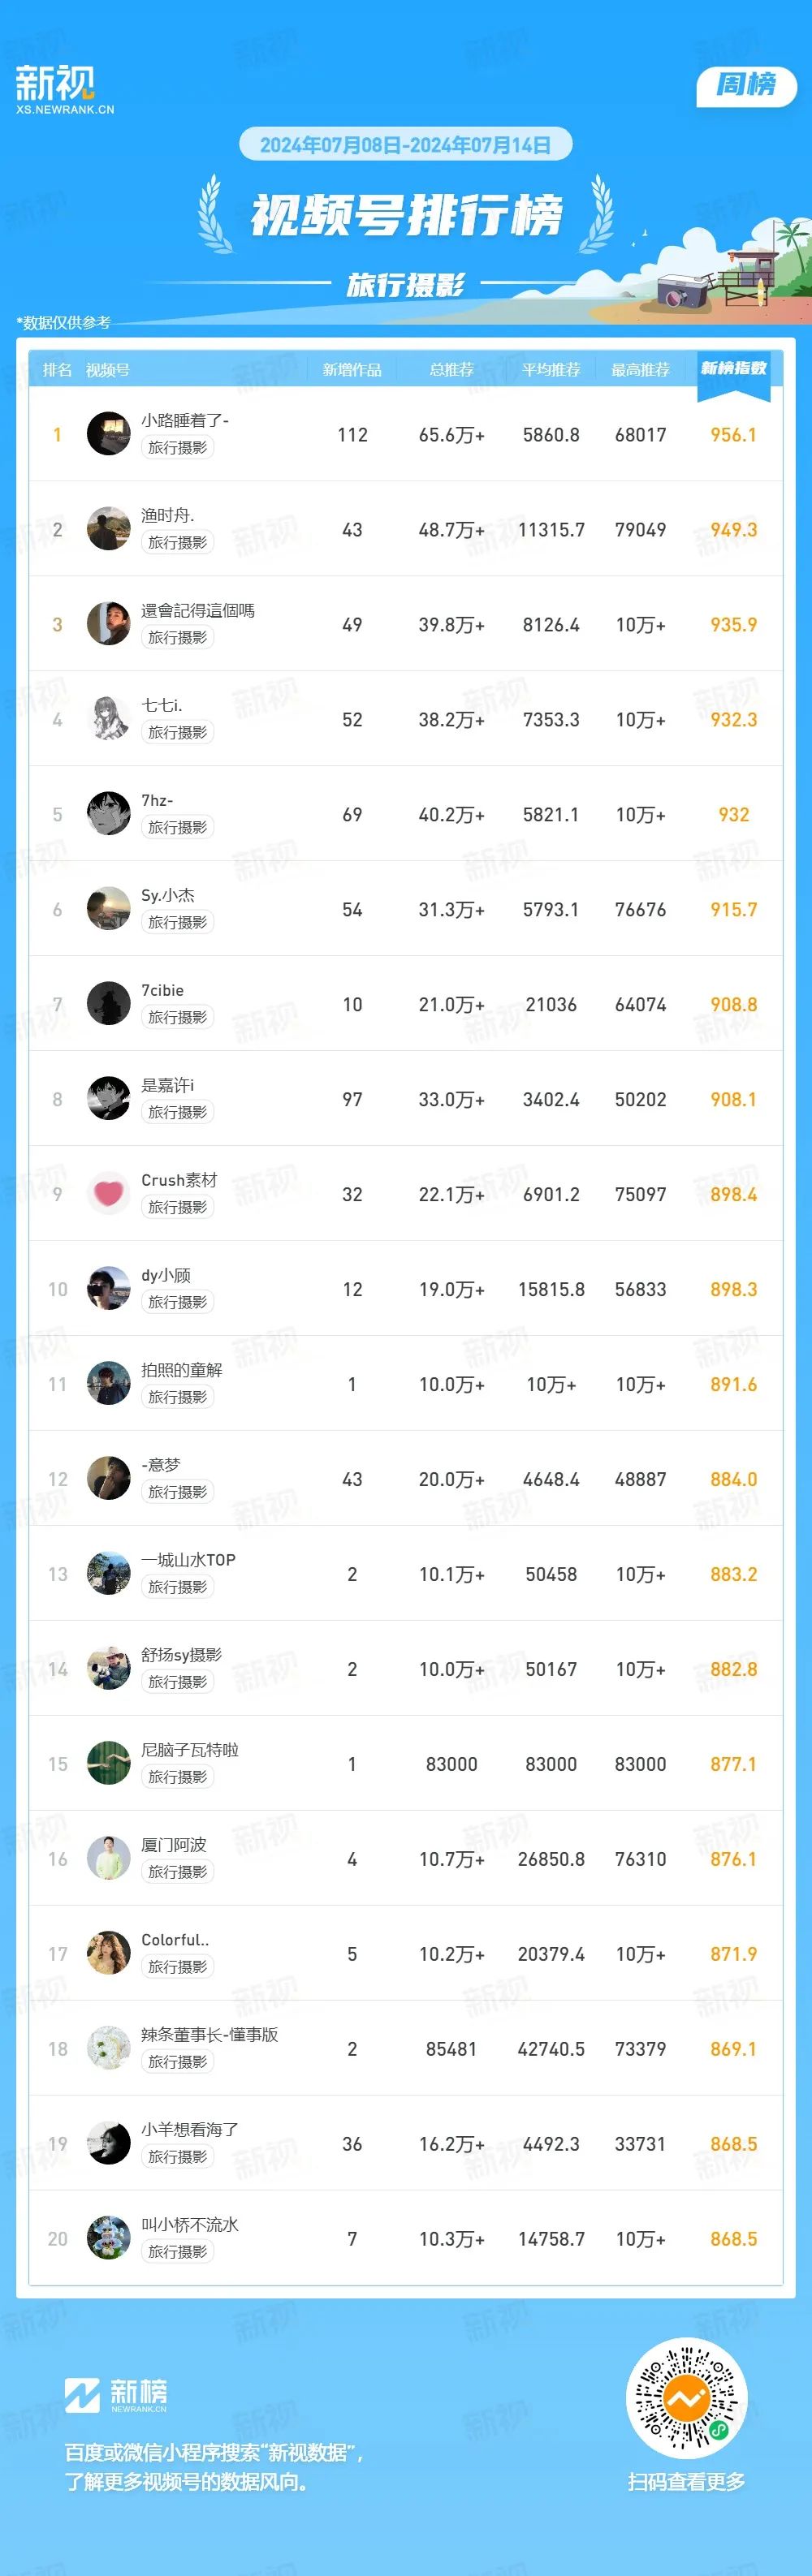
Task: Click the 新增作品 column header
Action: pyautogui.click(x=352, y=370)
